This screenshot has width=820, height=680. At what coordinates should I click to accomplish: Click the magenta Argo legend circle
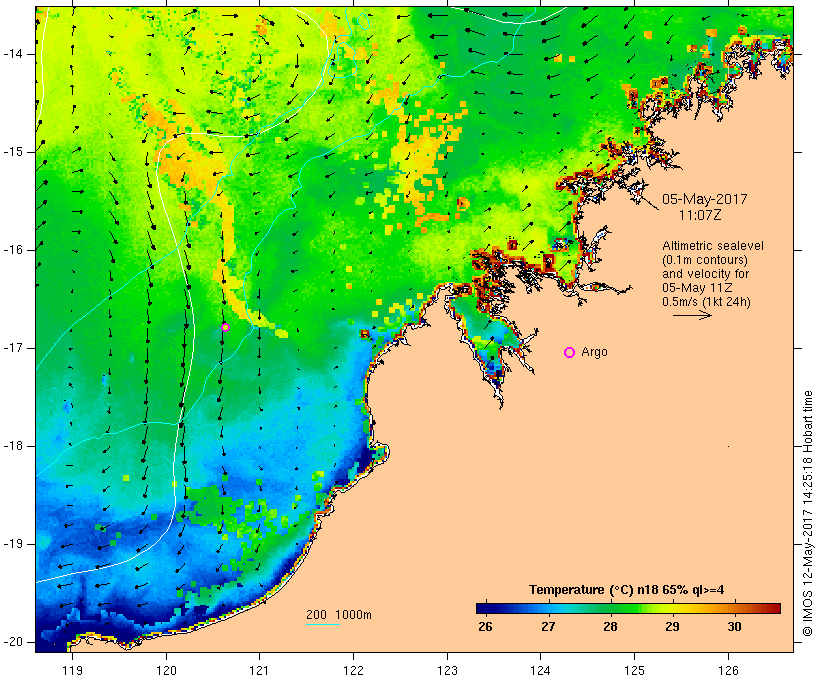point(570,353)
